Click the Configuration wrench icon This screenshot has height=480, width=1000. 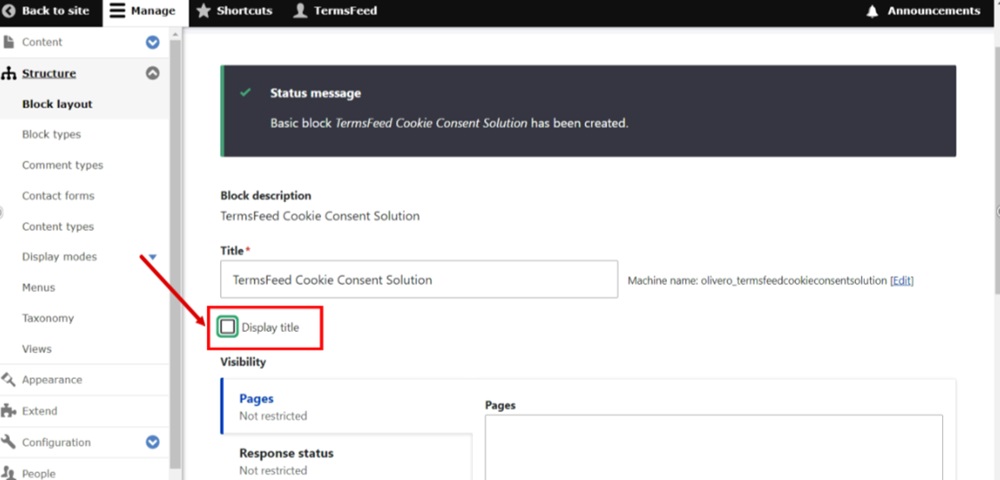click(8, 442)
